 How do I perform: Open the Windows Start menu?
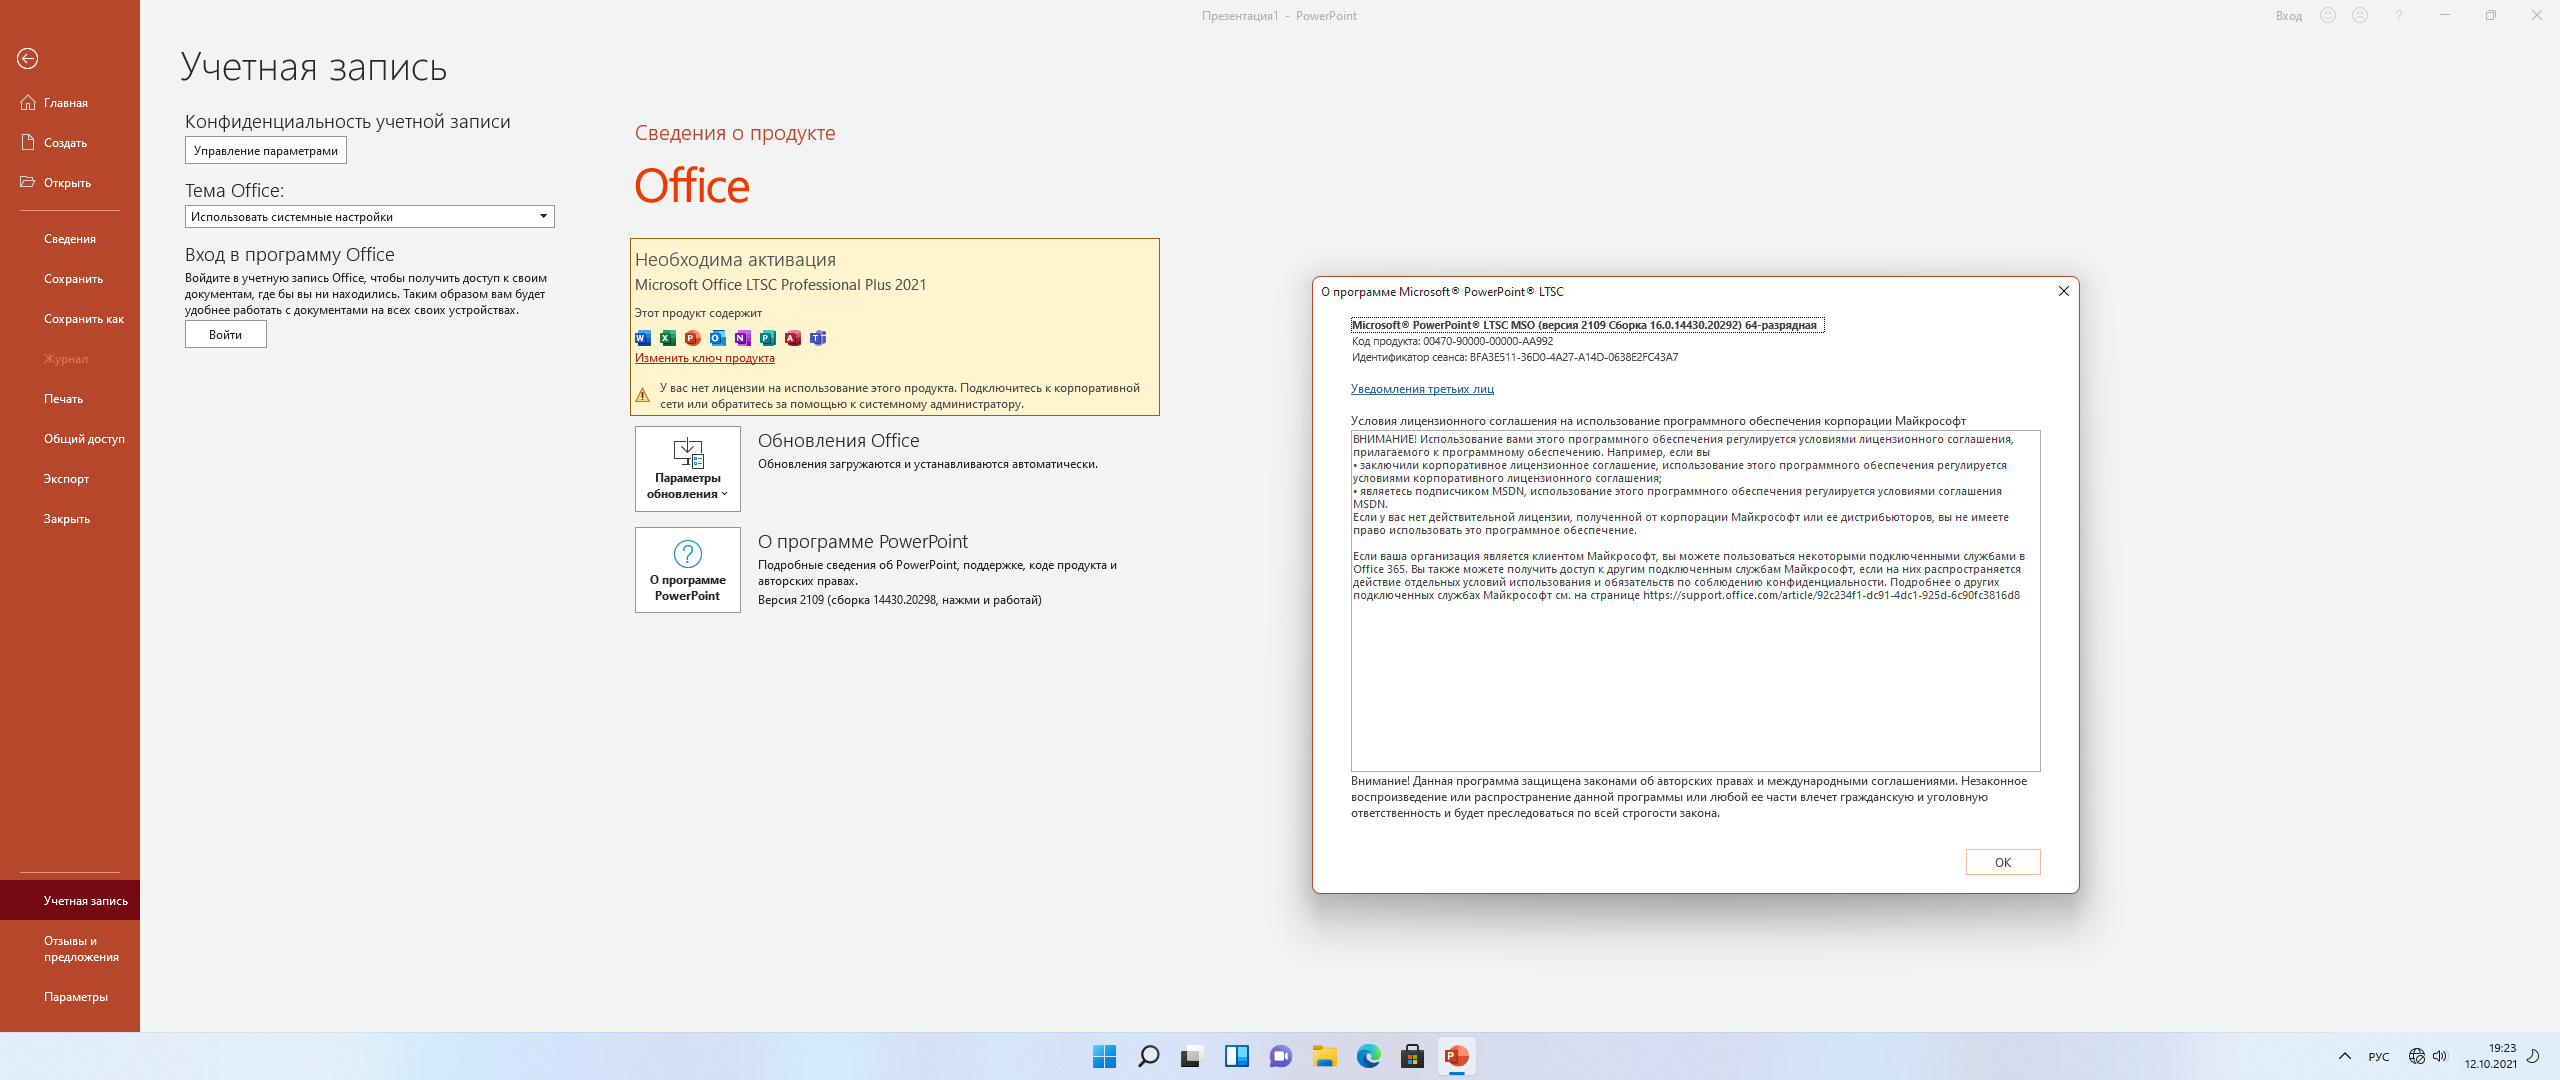click(x=1105, y=1056)
